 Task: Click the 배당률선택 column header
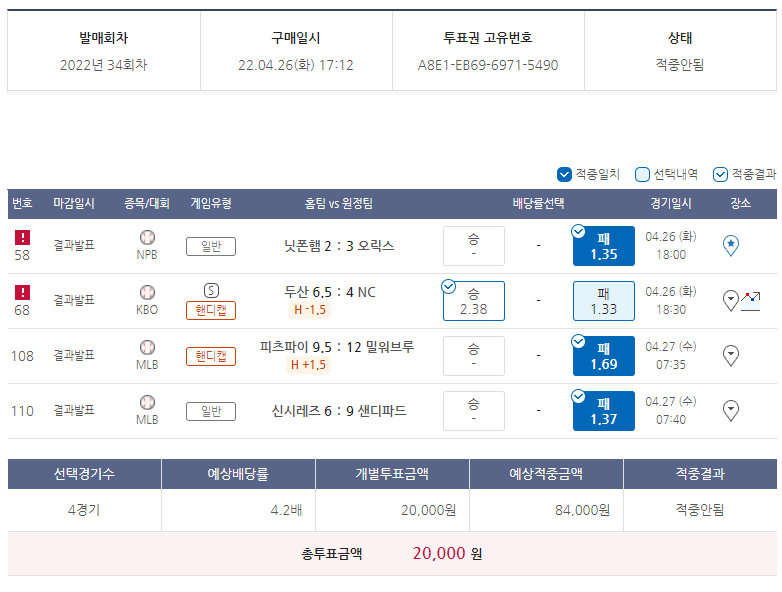click(539, 203)
